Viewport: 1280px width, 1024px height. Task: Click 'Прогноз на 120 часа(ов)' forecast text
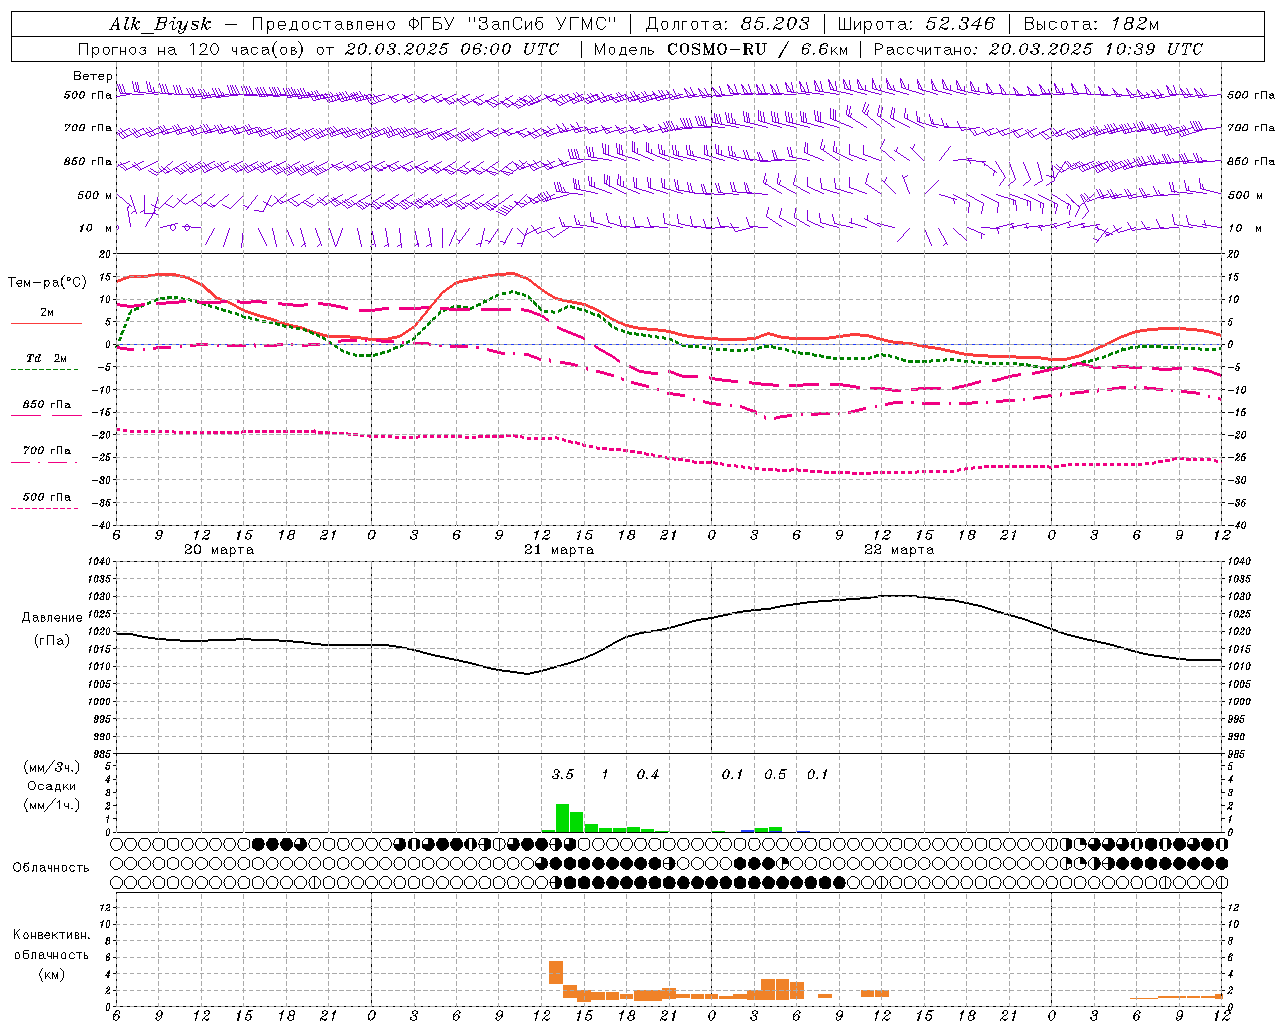192,49
